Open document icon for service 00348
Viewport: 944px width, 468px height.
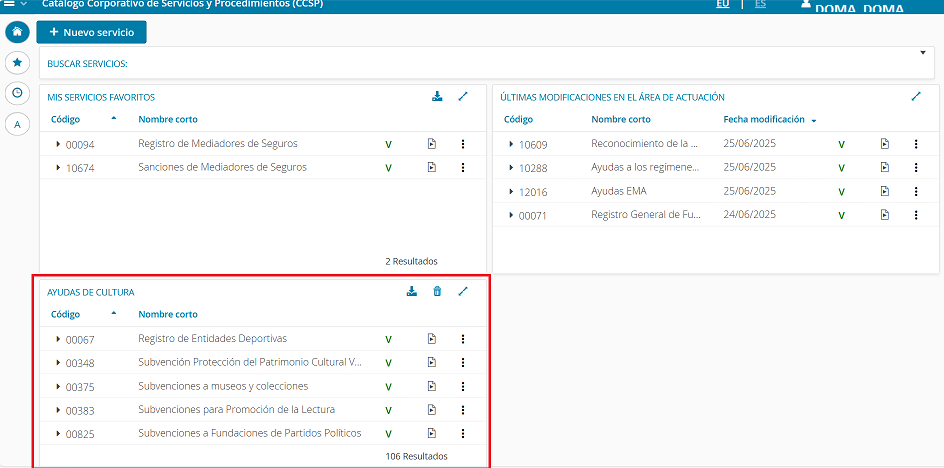[432, 362]
